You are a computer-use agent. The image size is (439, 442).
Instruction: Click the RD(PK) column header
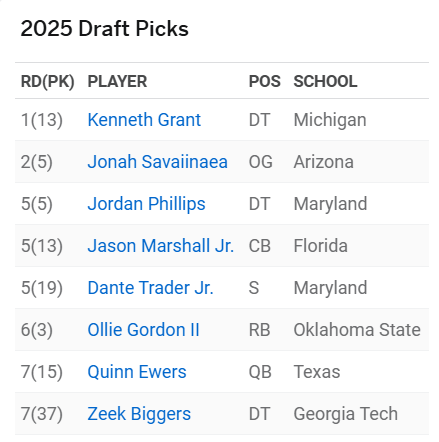tap(47, 81)
